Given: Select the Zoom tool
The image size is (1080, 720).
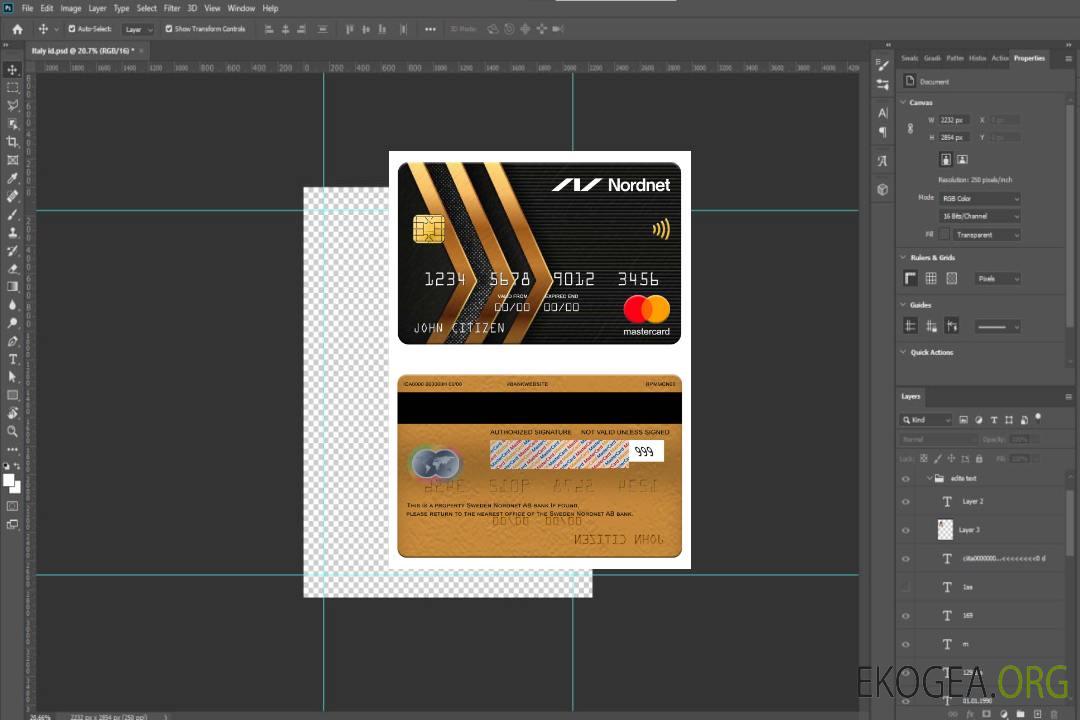Looking at the screenshot, I should pos(12,431).
